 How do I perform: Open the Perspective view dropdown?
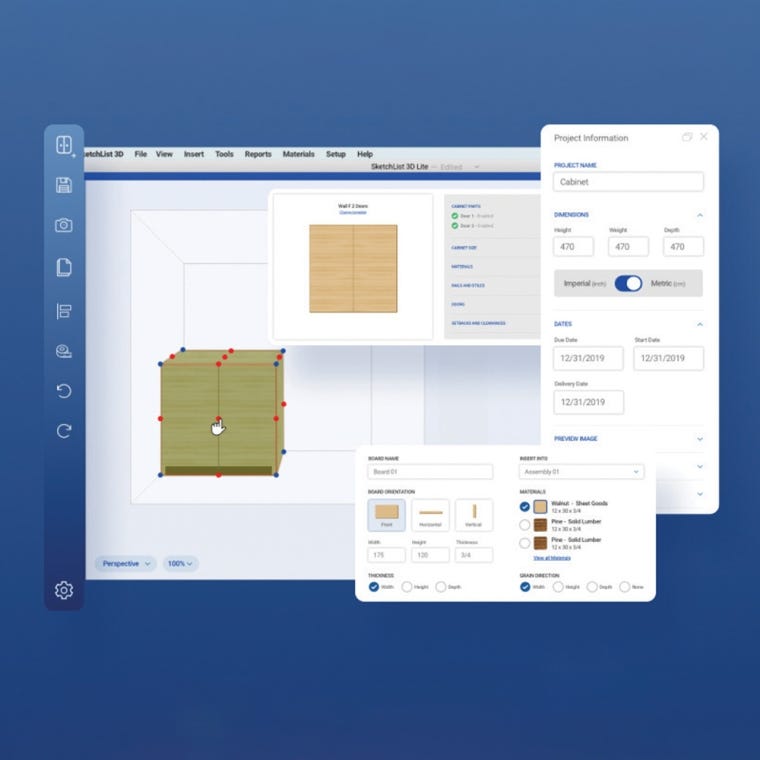click(126, 563)
